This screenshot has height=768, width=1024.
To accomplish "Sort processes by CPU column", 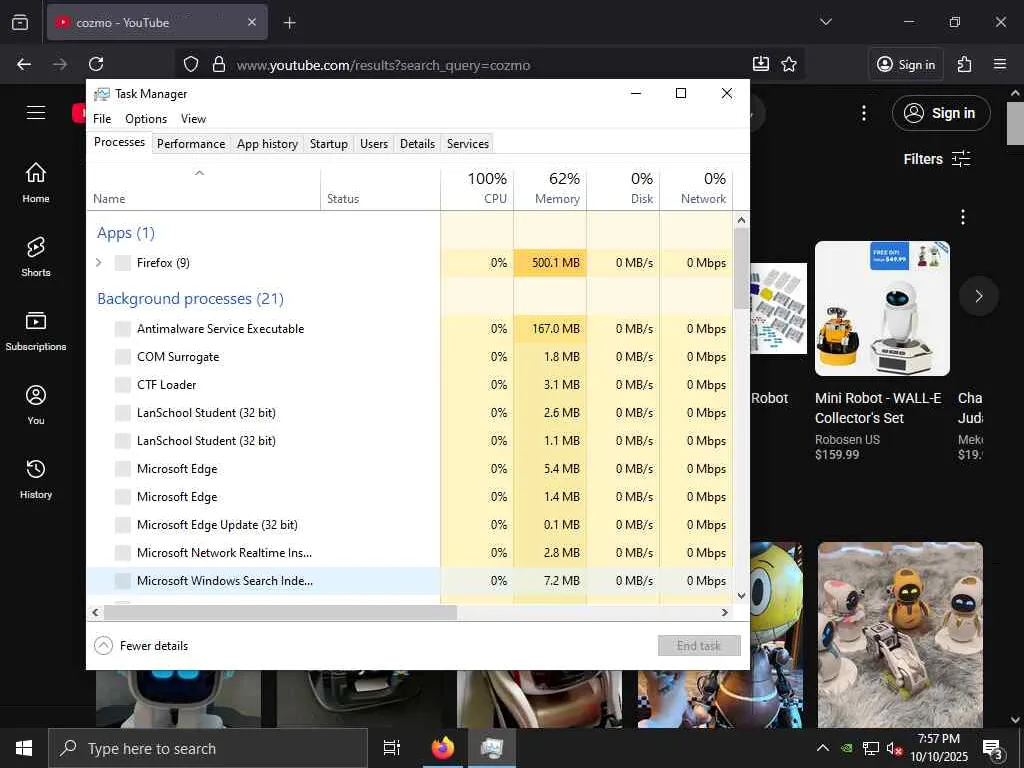I will pos(477,189).
